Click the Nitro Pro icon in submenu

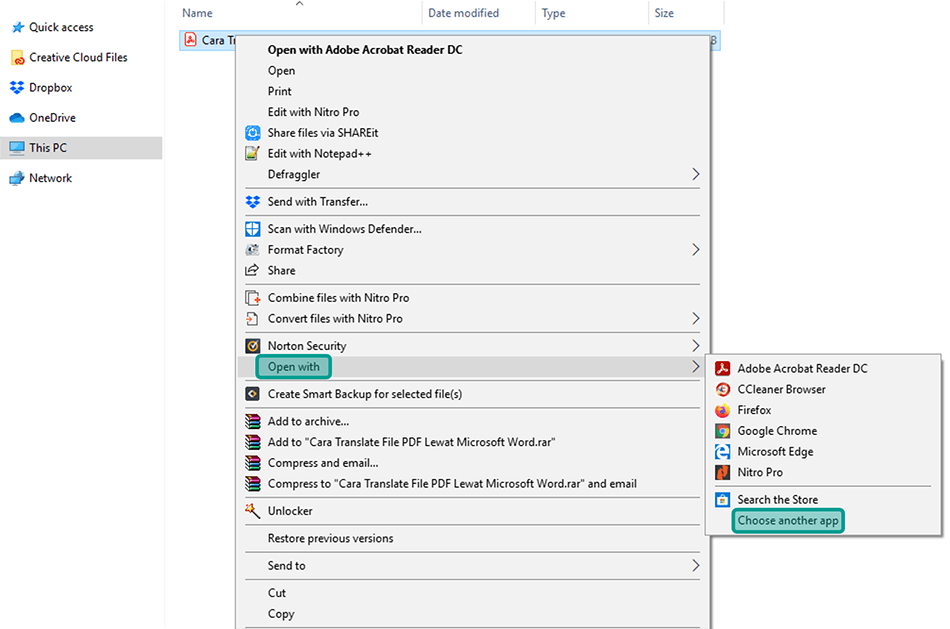(722, 472)
